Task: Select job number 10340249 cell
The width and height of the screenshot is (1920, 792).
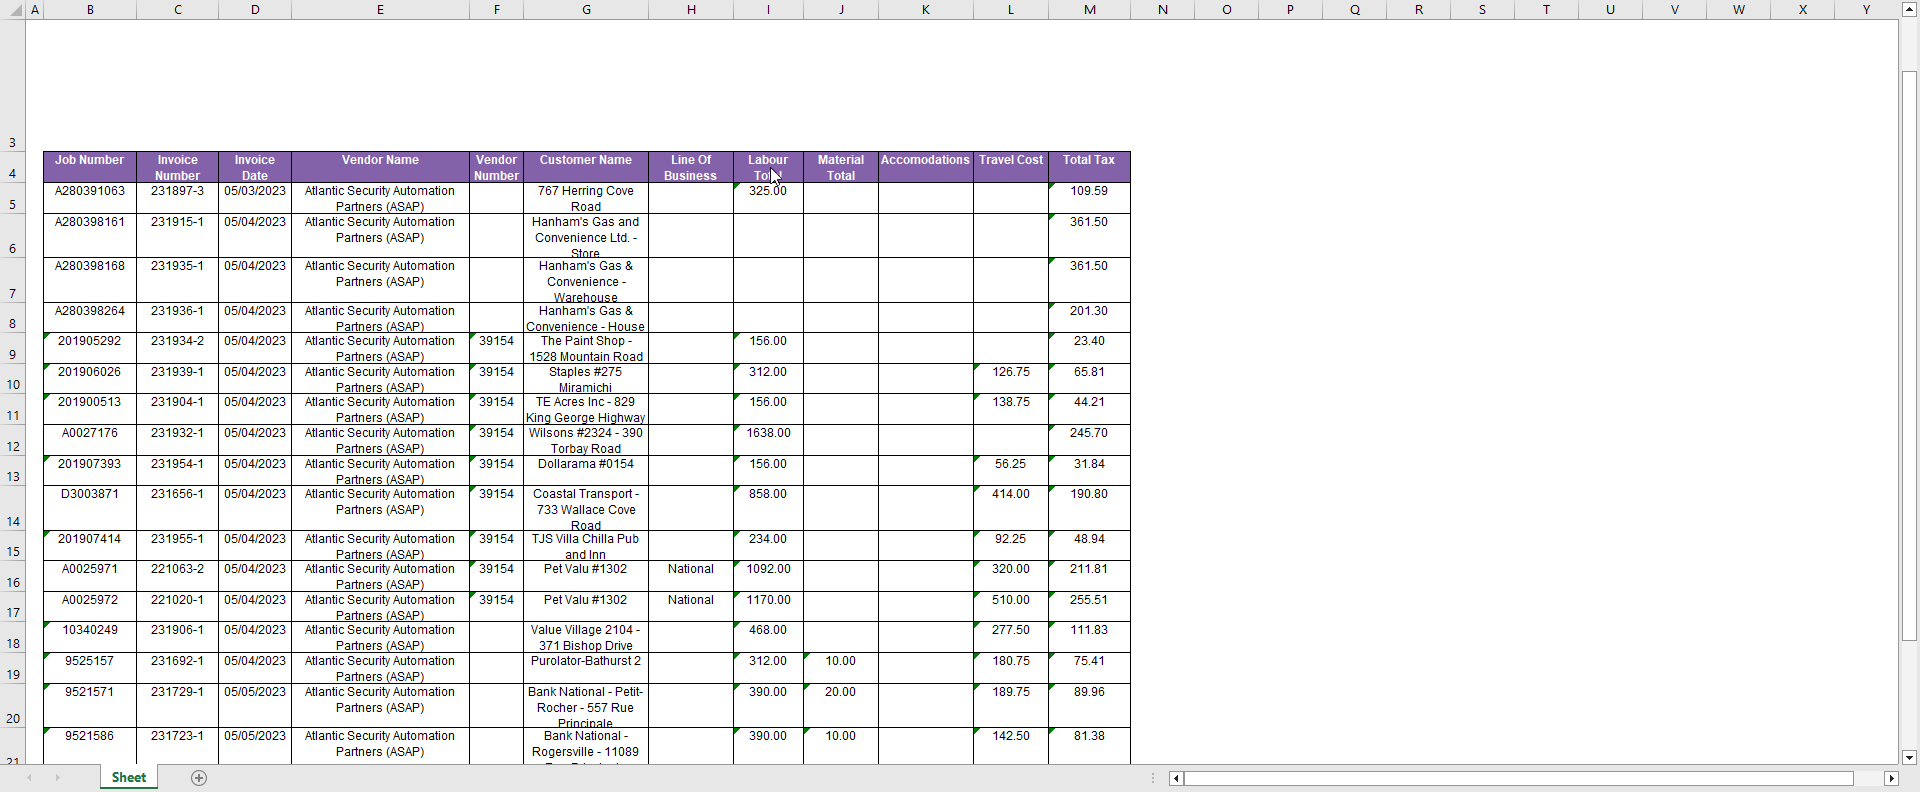Action: click(90, 637)
